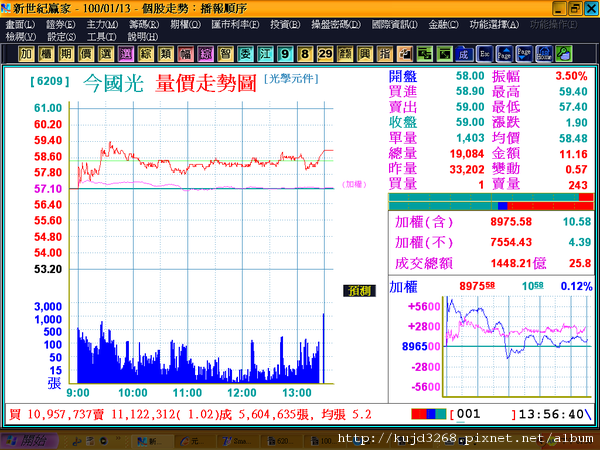
Task: Click the 預測 button beside the chart
Action: [359, 291]
